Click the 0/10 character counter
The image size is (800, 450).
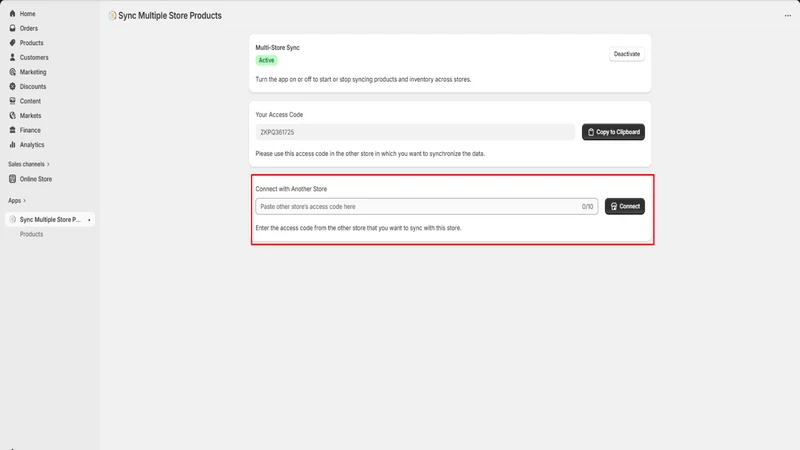(x=587, y=207)
